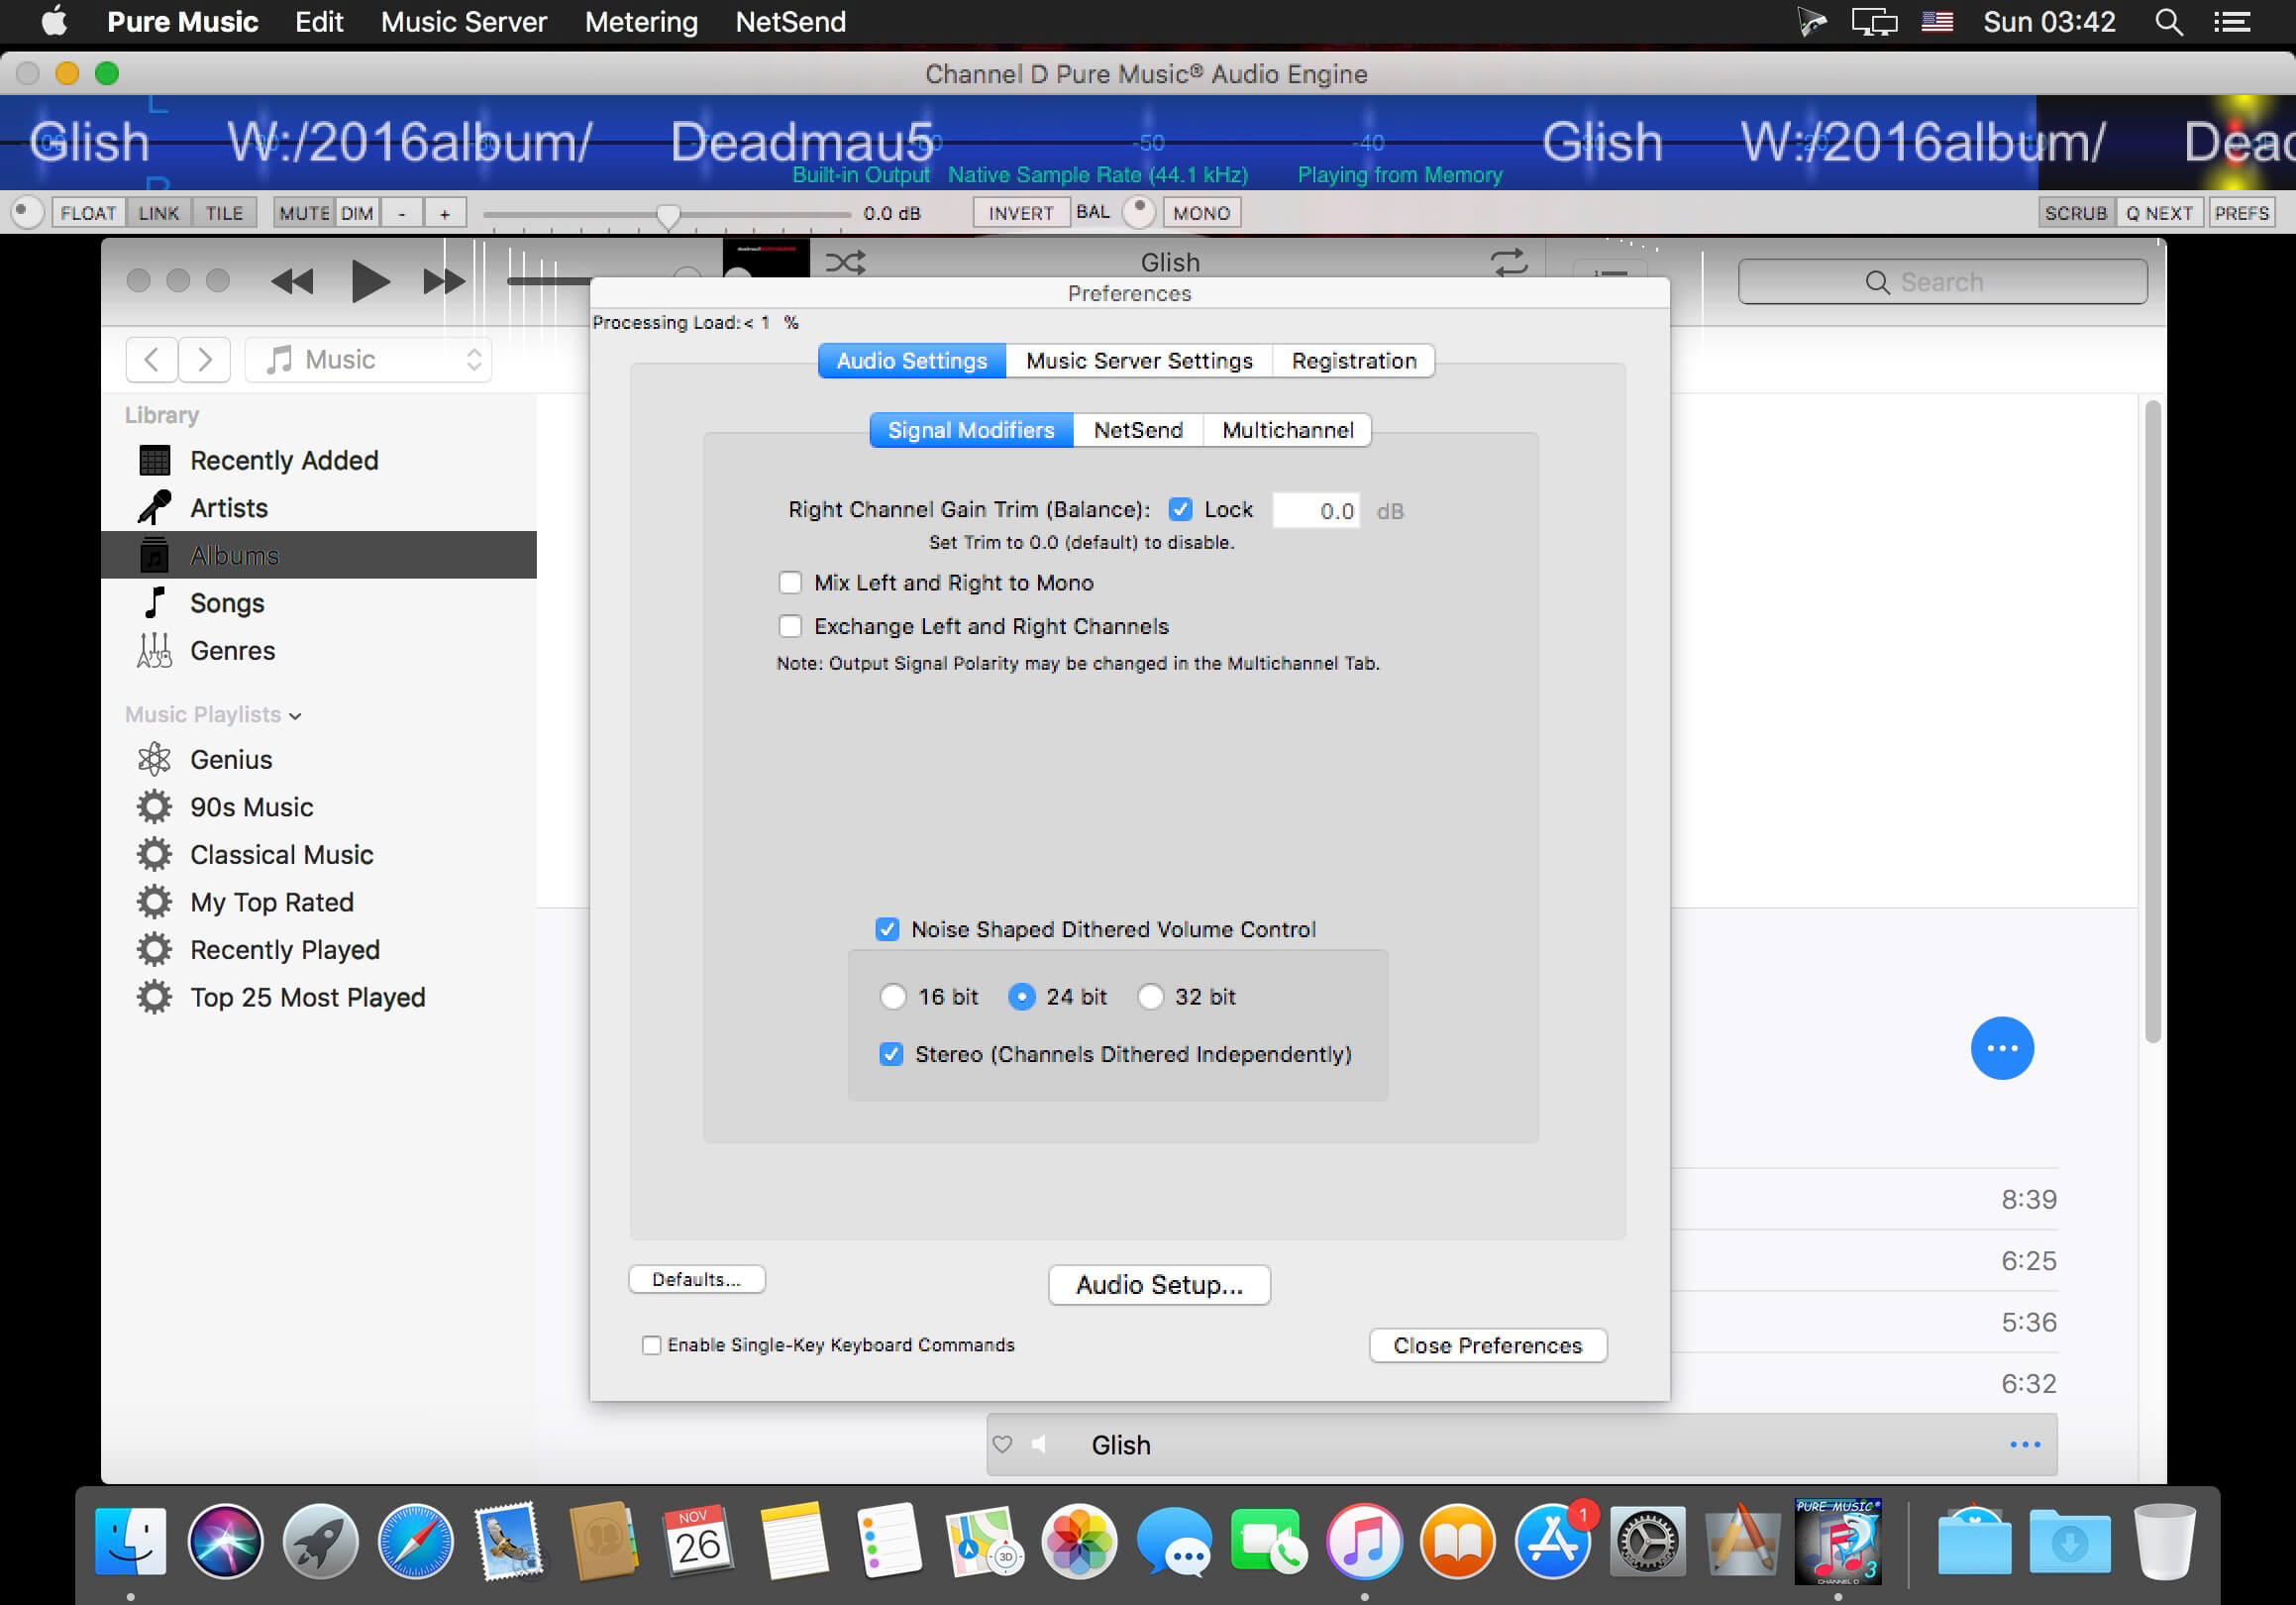Open the Music library selector dropdown
Image resolution: width=2296 pixels, height=1605 pixels.
(368, 360)
